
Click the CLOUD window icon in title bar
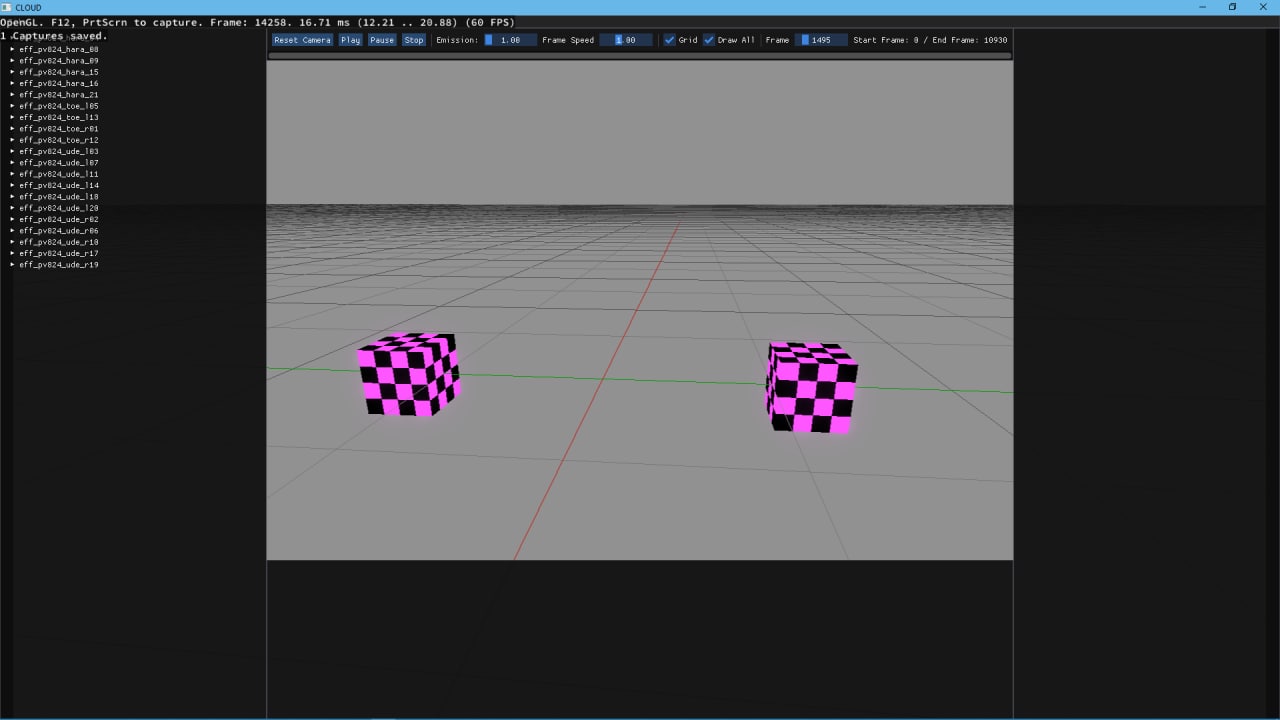point(7,7)
